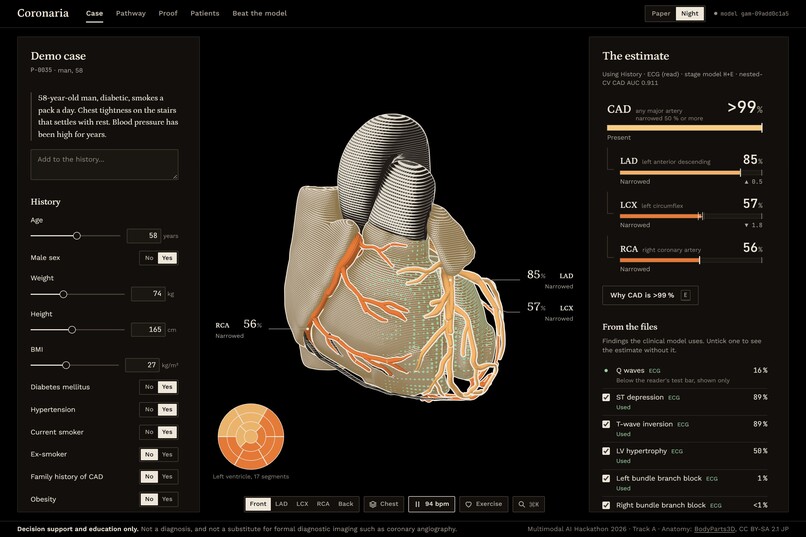Screen dimensions: 806x537
Task: Click the LCX 57% label beside the heart
Action: tap(550, 311)
